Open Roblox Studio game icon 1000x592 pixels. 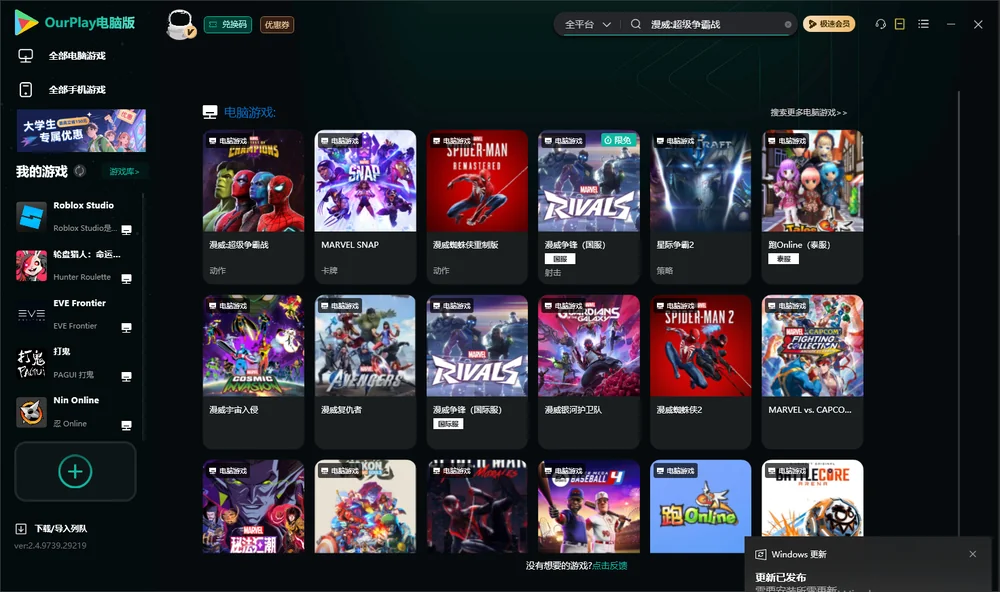point(31,217)
